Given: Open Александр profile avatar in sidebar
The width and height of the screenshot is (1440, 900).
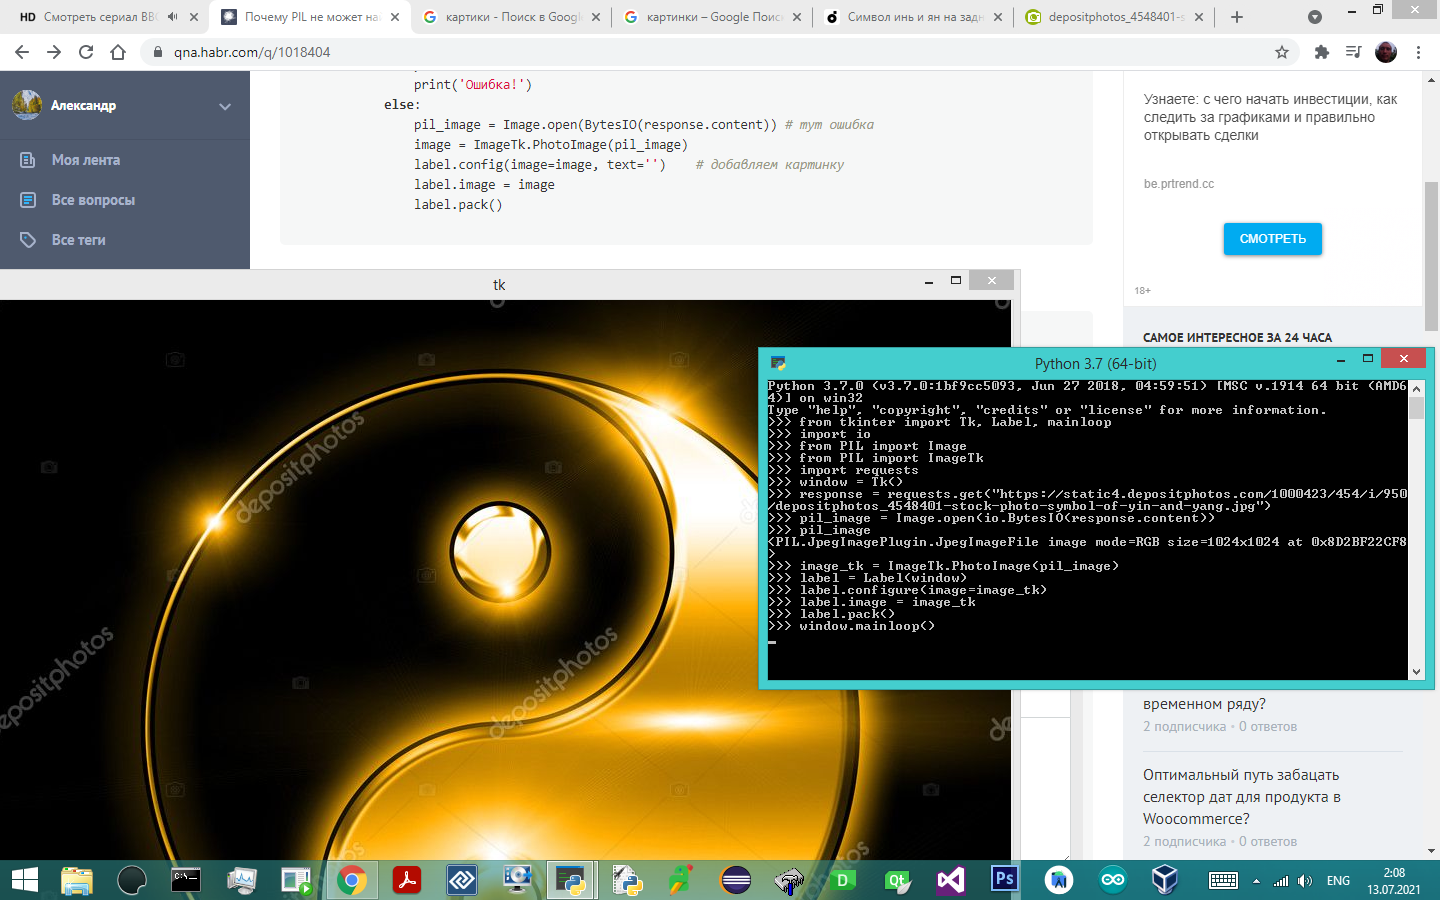Looking at the screenshot, I should coord(27,104).
